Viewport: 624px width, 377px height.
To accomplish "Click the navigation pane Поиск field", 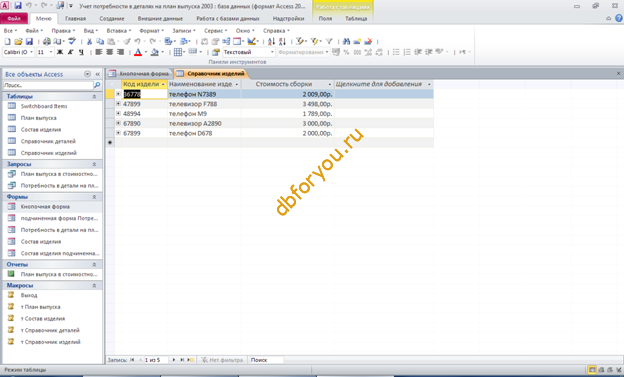I will coord(48,85).
